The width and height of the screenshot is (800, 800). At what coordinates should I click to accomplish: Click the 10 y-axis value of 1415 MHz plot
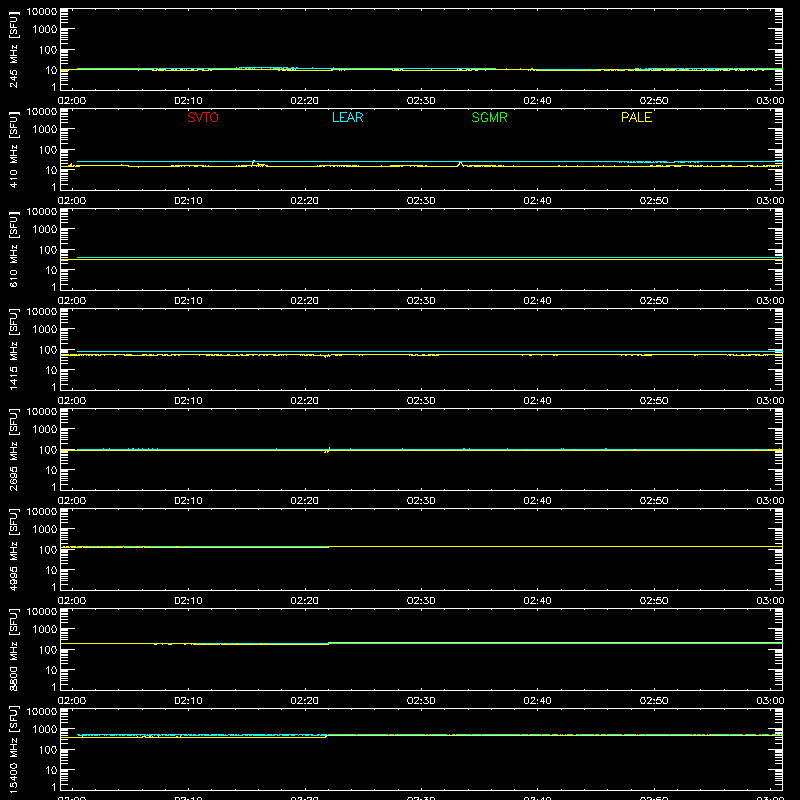51,370
